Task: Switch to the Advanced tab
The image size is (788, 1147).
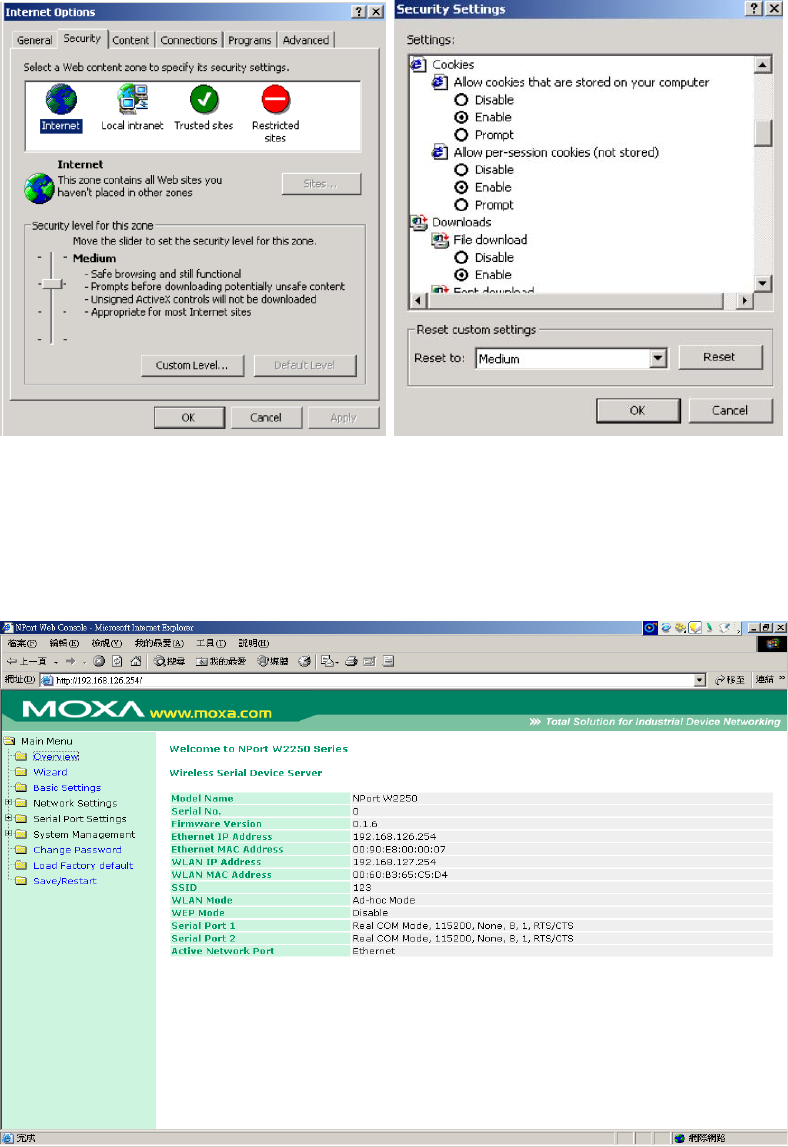Action: coord(306,40)
